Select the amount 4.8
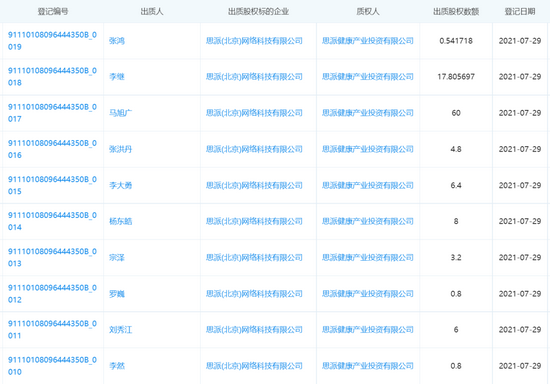Image resolution: width=550 pixels, height=384 pixels. tap(456, 149)
